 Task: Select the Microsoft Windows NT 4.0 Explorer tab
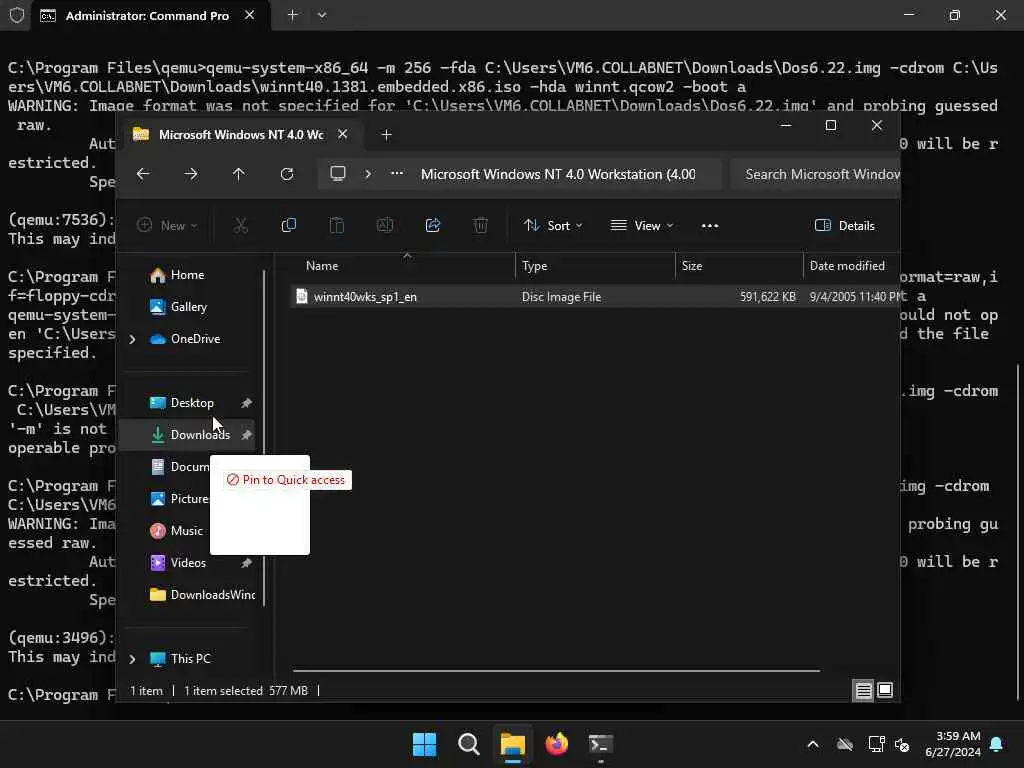click(240, 135)
